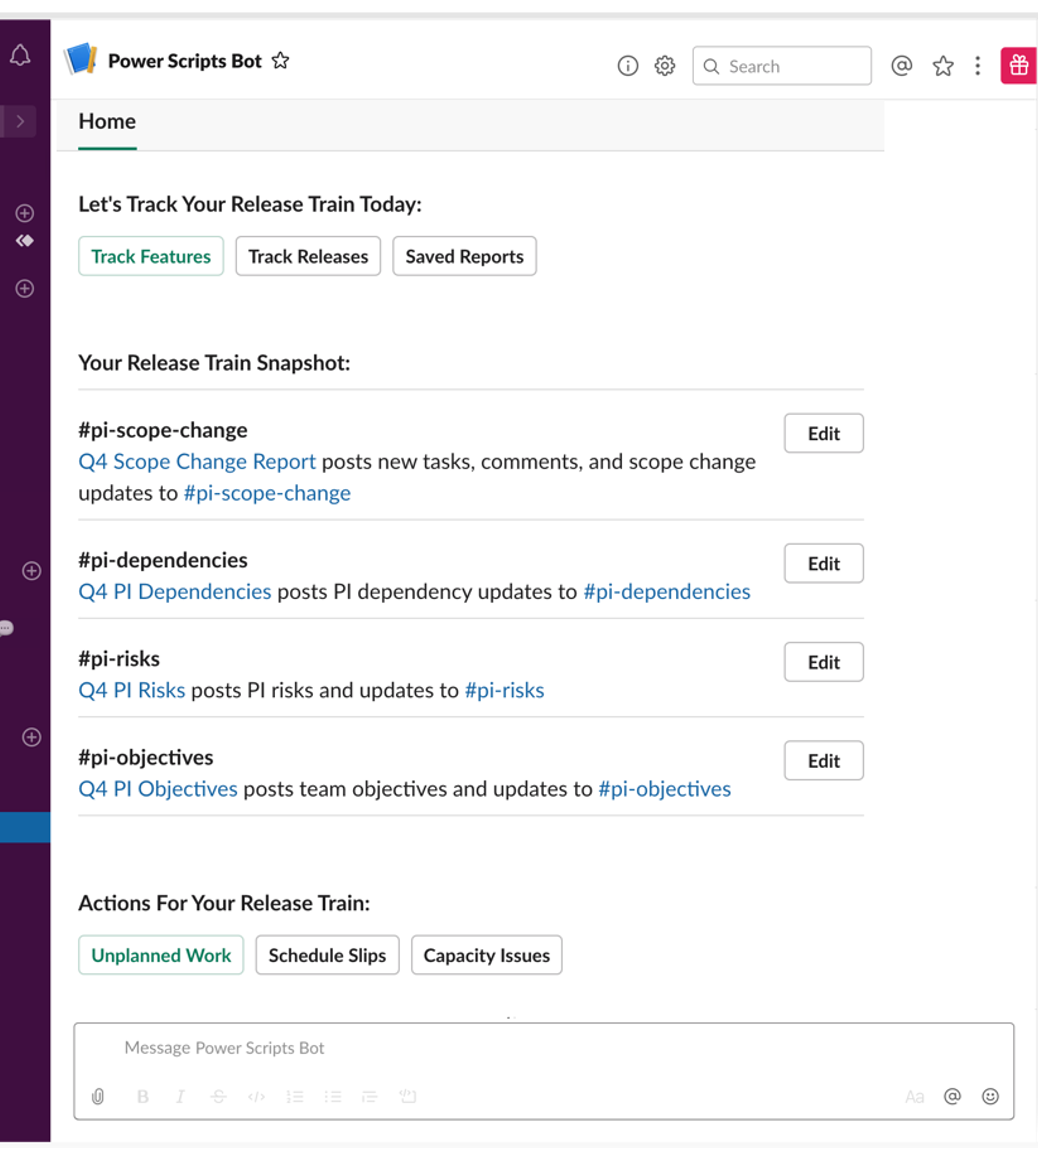Click the Search input field
This screenshot has height=1160, width=1050.
click(x=781, y=66)
